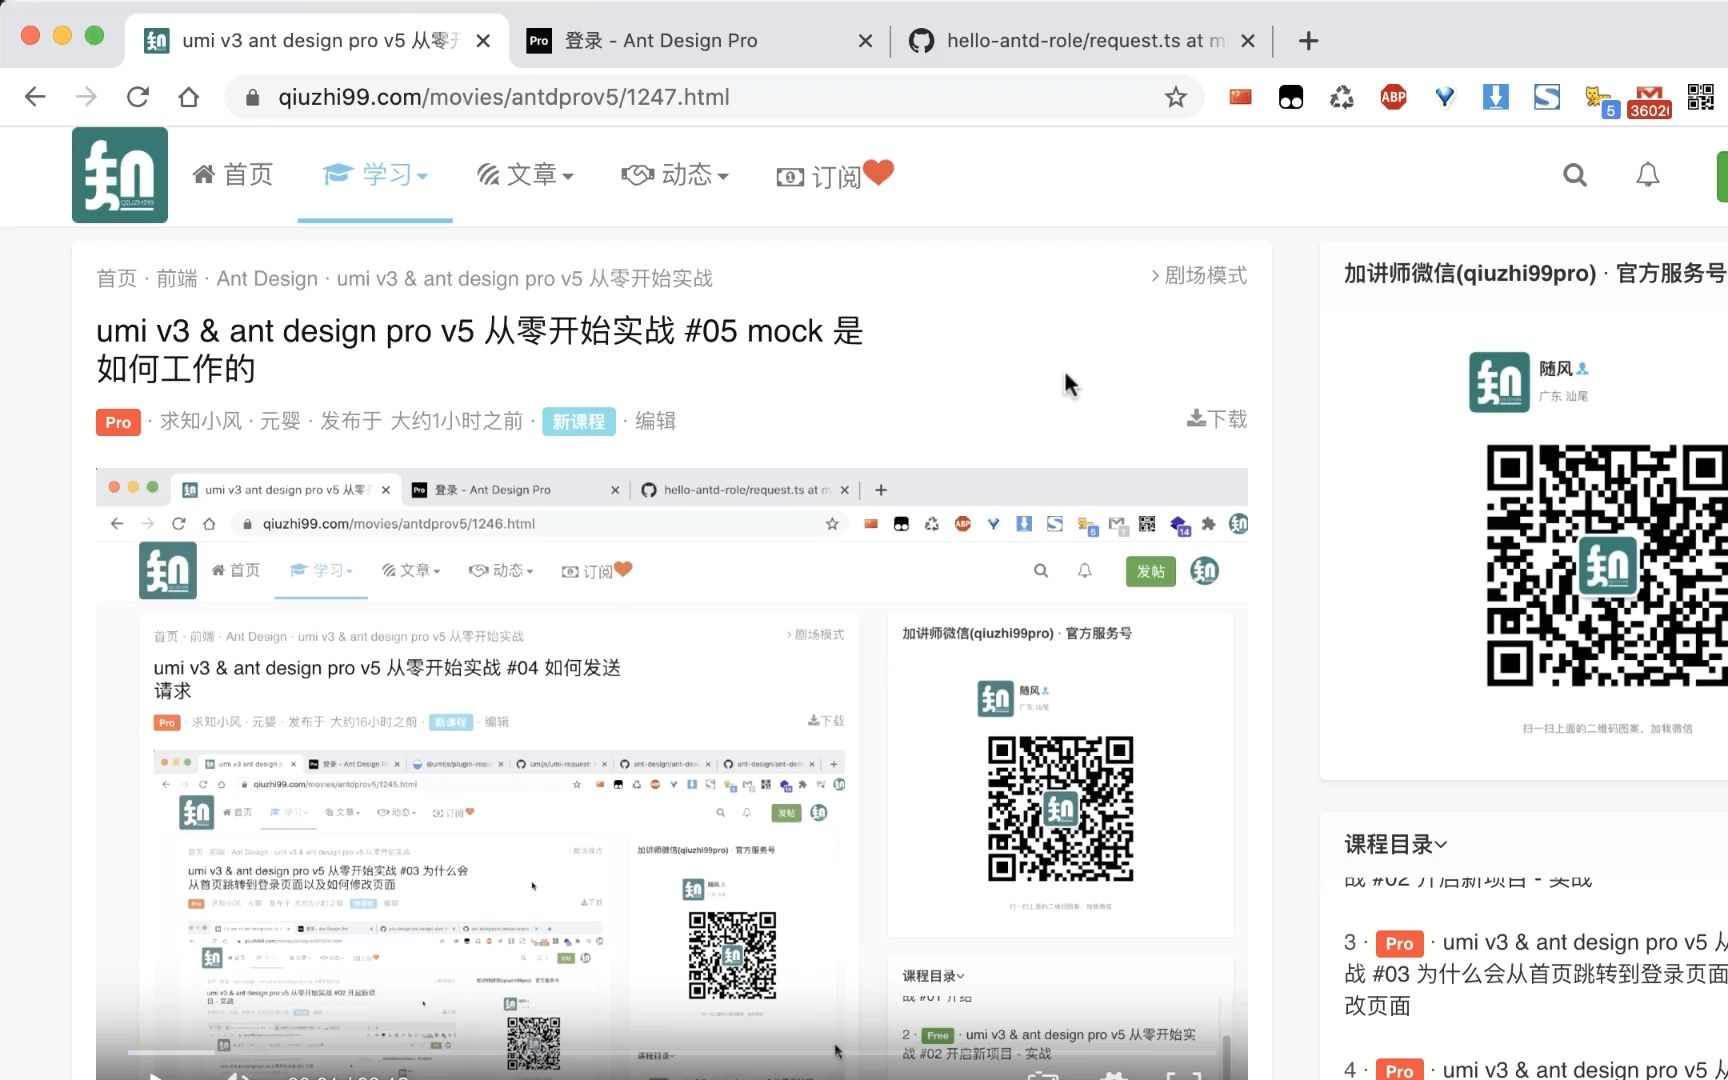Open author 求知小风's profile link
The image size is (1728, 1080).
click(201, 421)
